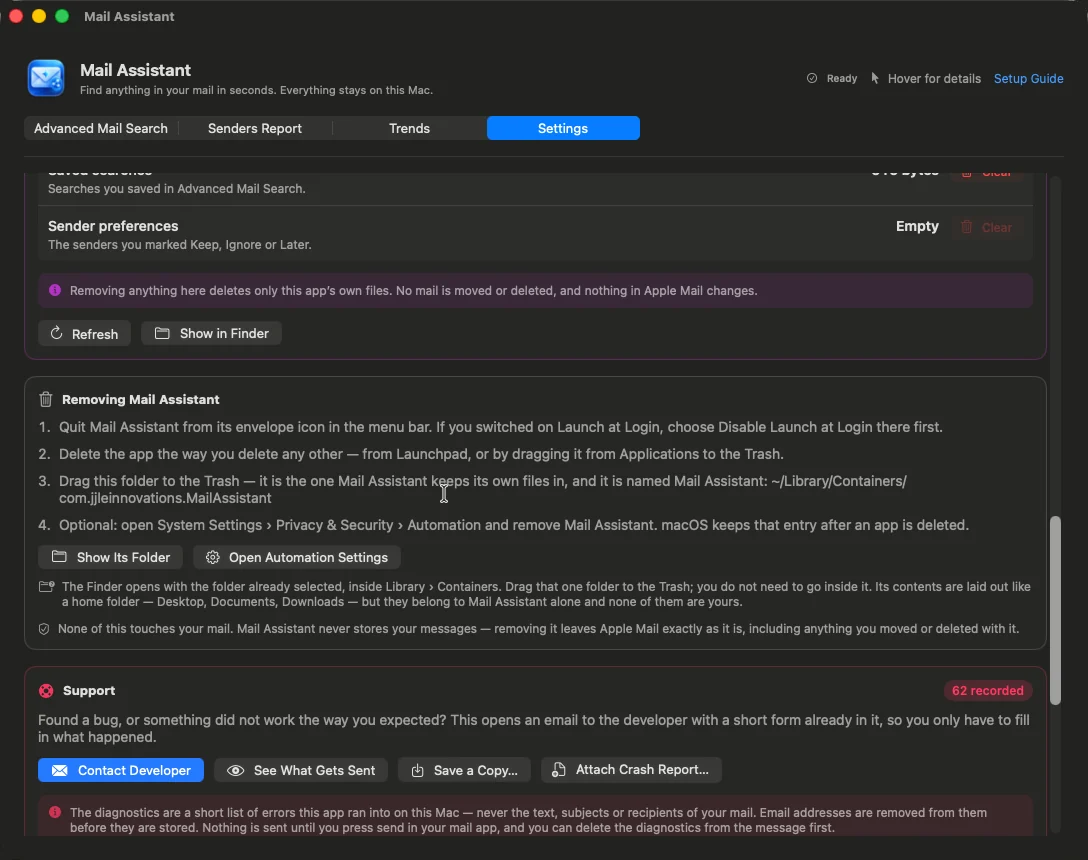Switch to Advanced Mail Search tab

(x=101, y=128)
